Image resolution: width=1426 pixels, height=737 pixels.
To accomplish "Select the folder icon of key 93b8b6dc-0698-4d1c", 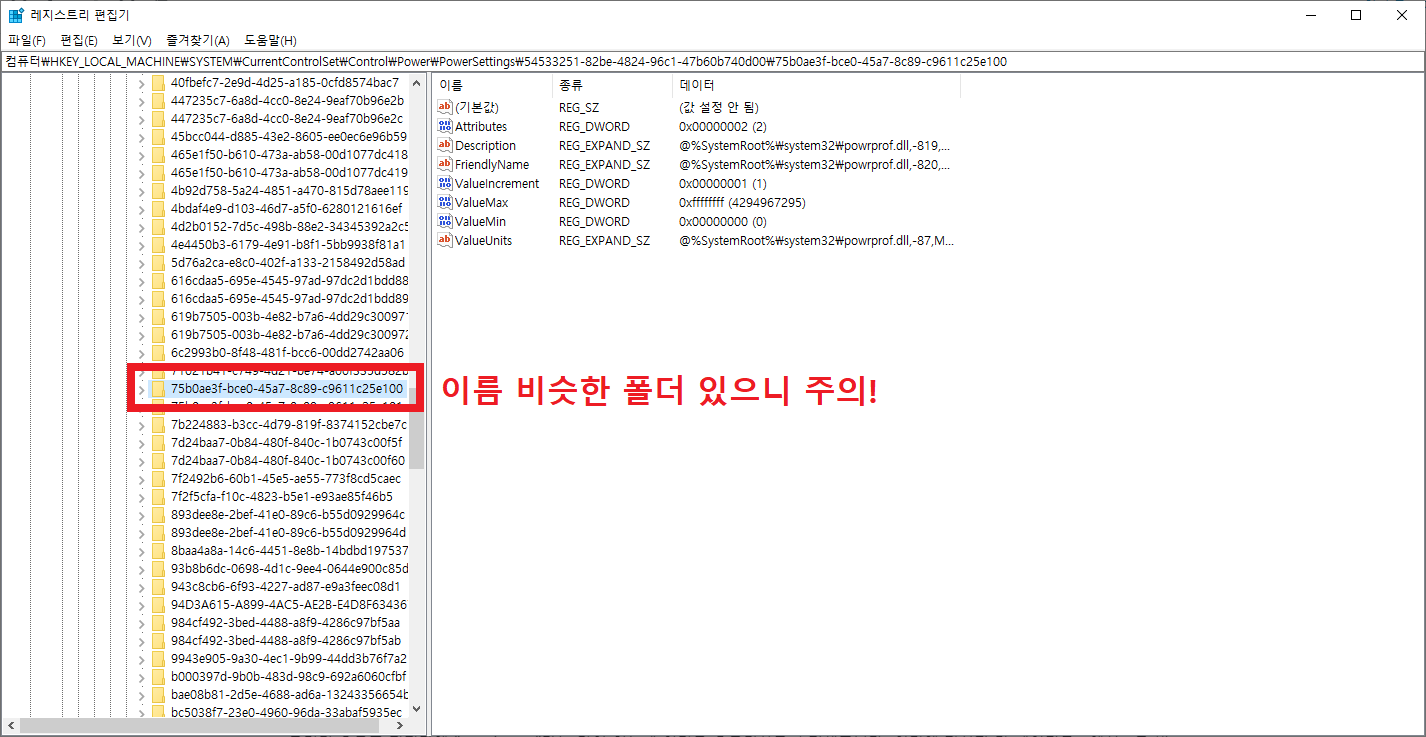I will (x=158, y=568).
